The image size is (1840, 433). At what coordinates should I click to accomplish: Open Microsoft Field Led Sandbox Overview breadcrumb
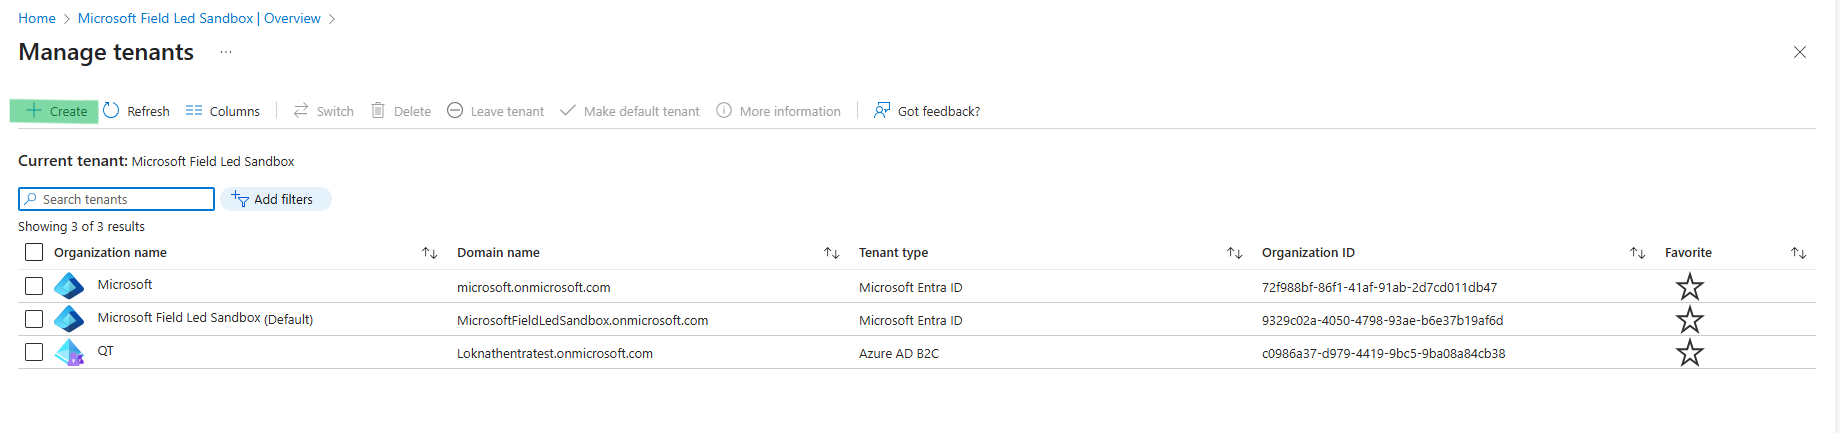click(199, 18)
